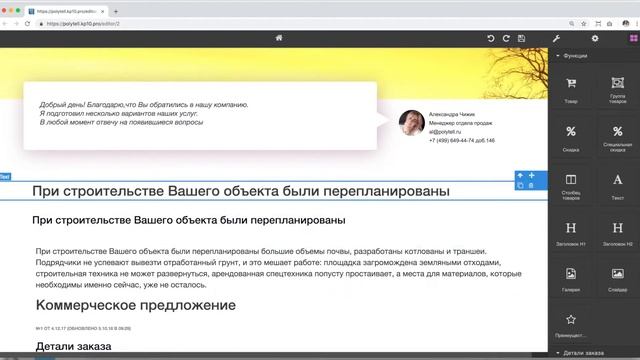Click the plus icon on selected block
The width and height of the screenshot is (640, 360).
click(x=531, y=176)
